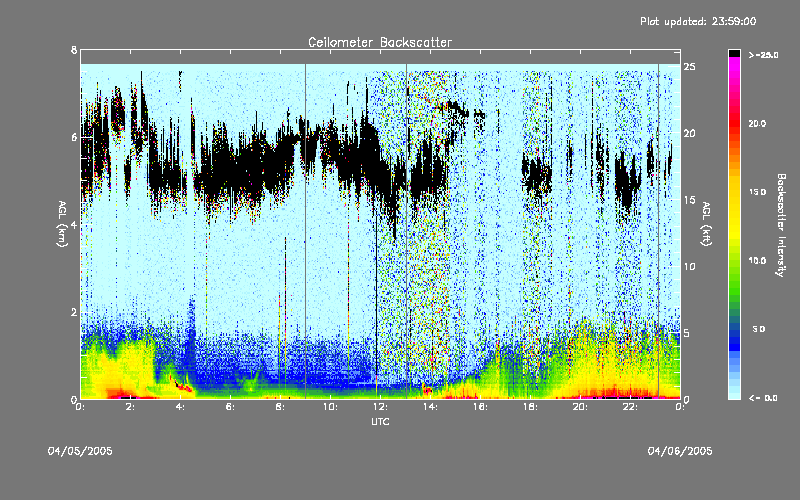Click the '6' km tick on left axis
Viewport: 800px width, 500px height.
pos(74,138)
